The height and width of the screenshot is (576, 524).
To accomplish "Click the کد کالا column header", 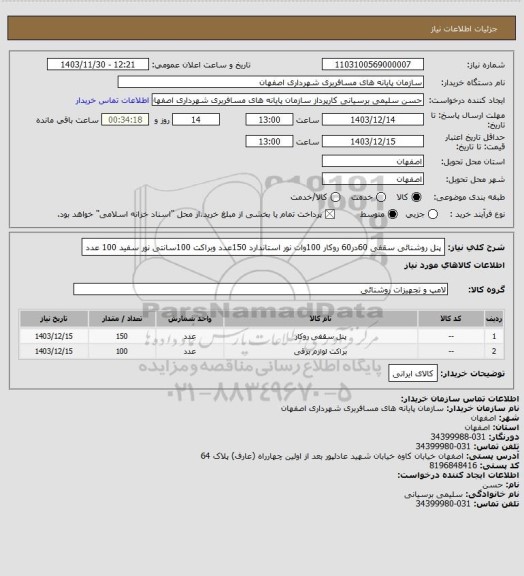I will (451, 319).
